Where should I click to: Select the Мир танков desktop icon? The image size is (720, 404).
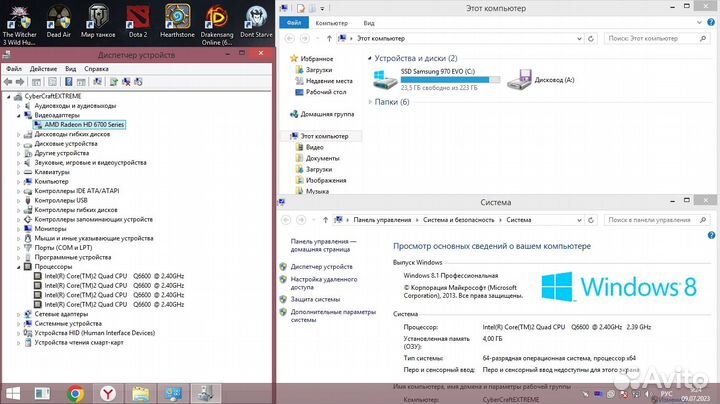pos(98,22)
